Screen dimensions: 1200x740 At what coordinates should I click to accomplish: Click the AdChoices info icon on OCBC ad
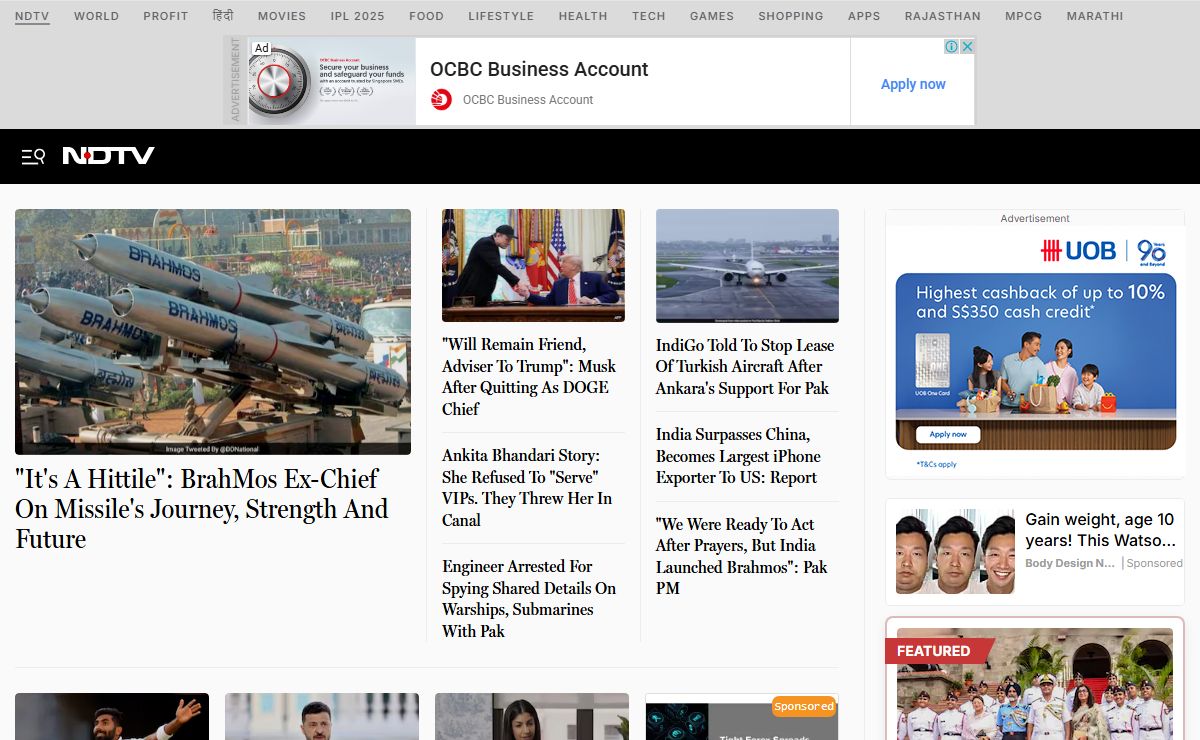[952, 46]
